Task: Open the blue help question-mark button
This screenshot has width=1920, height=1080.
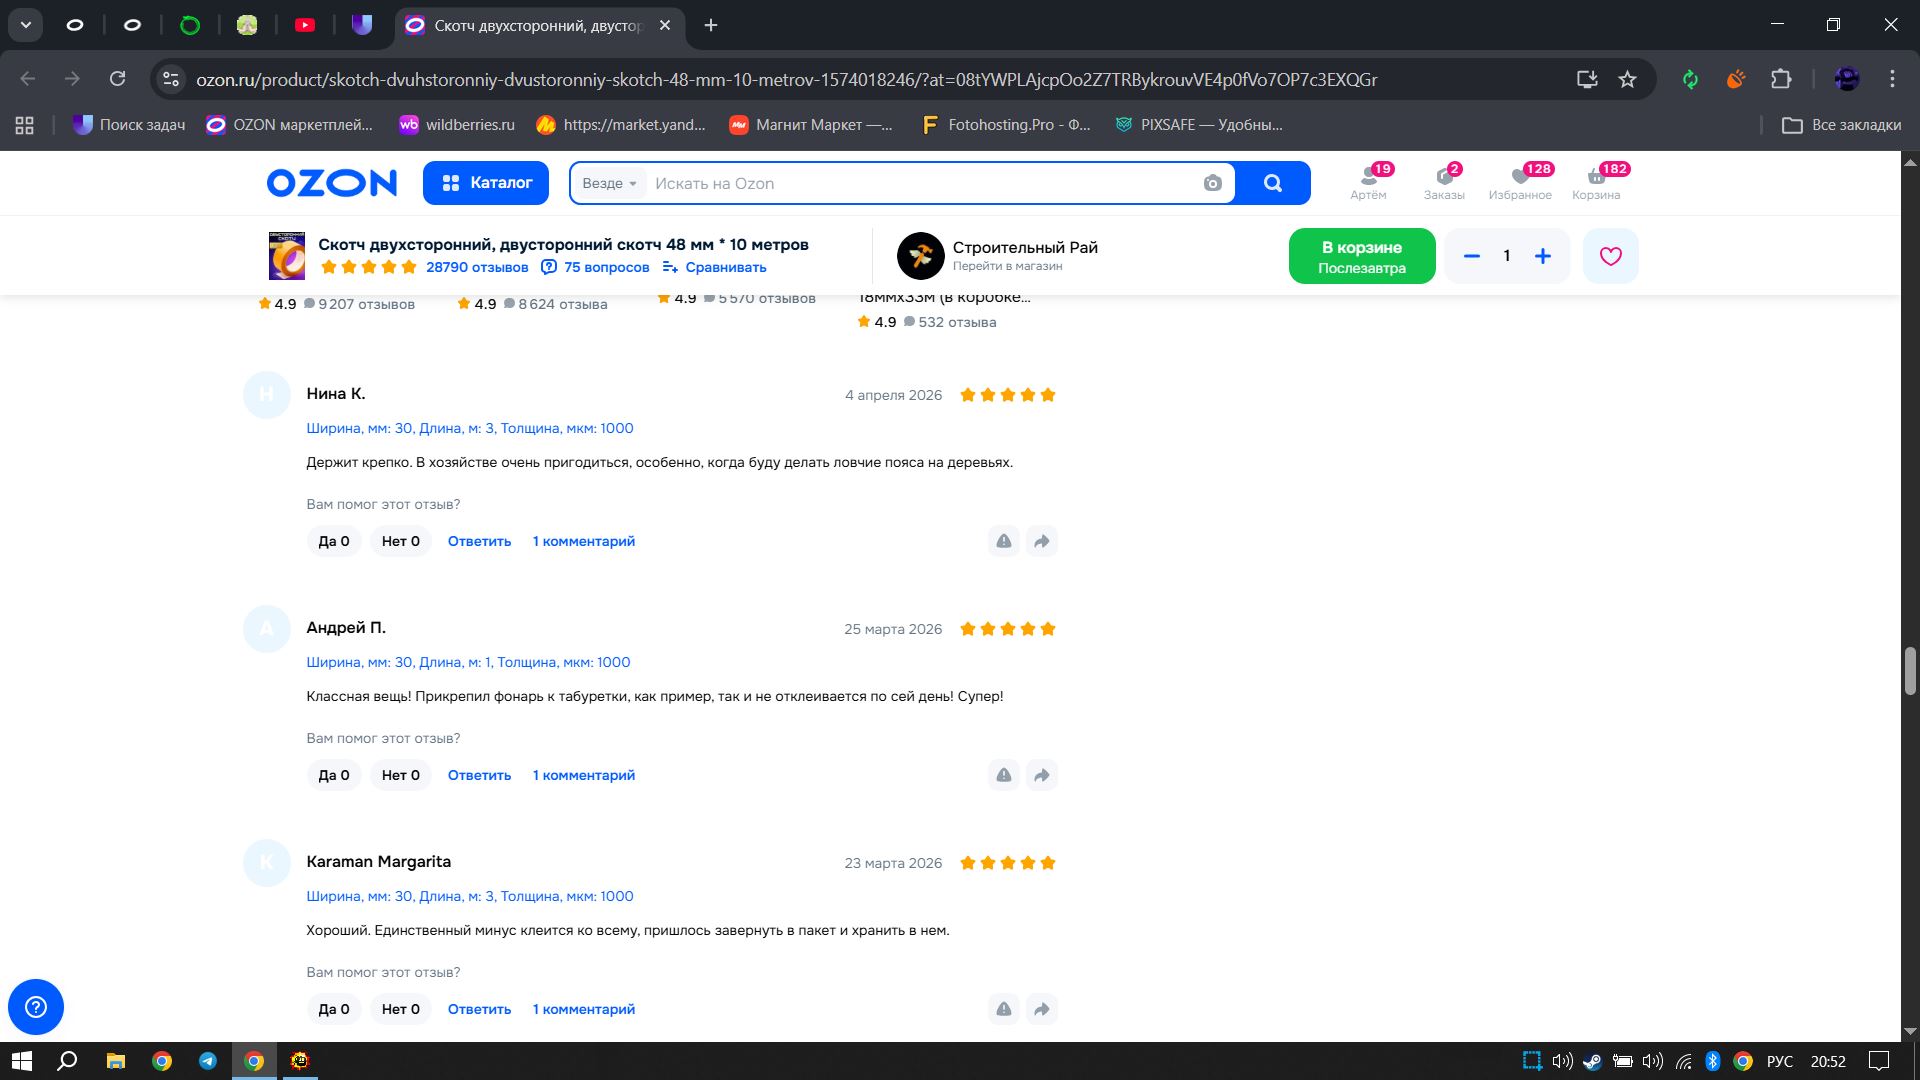Action: [36, 1006]
